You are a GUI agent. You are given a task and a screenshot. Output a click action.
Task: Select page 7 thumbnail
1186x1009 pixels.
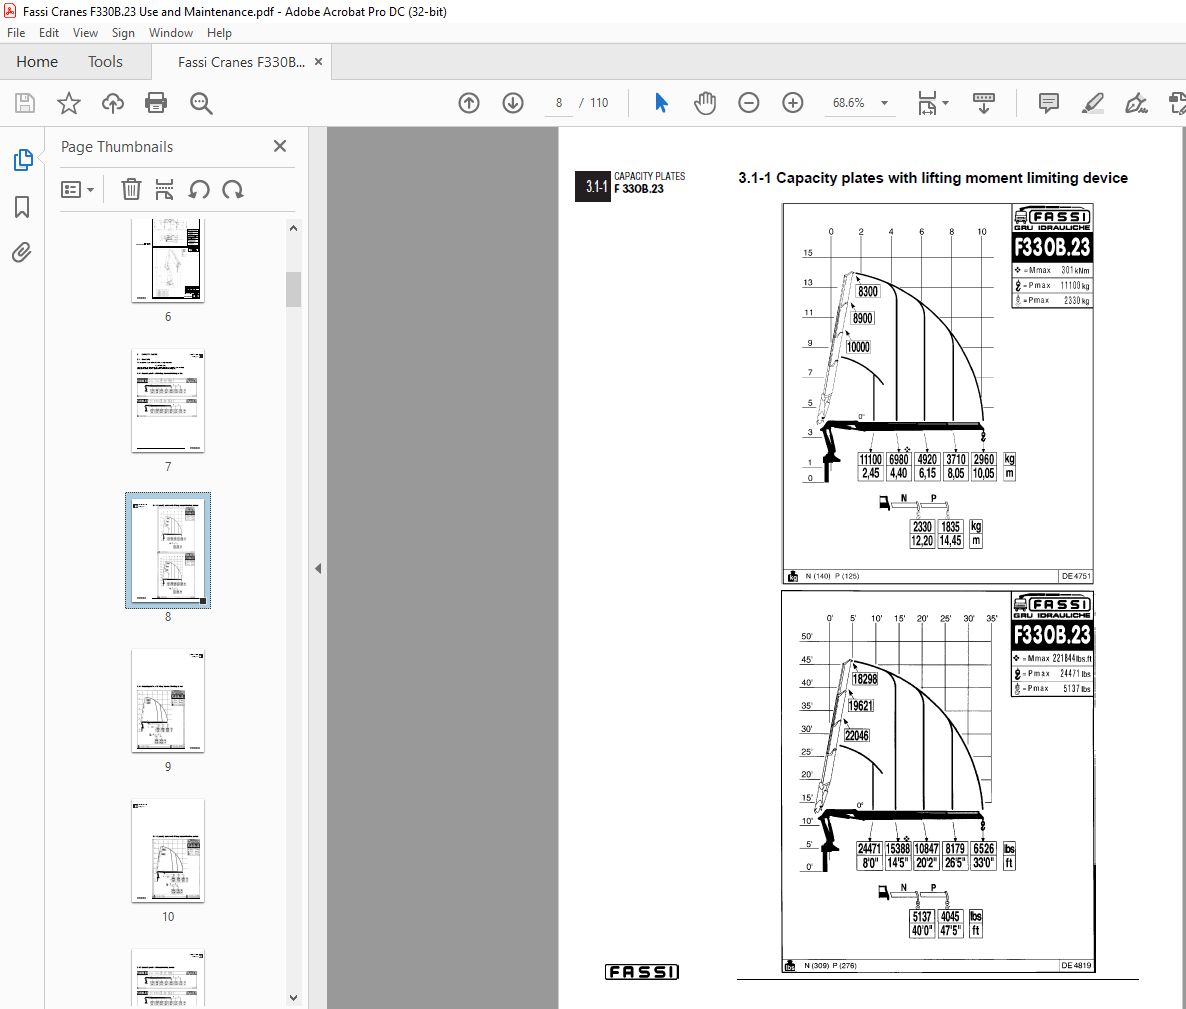168,401
